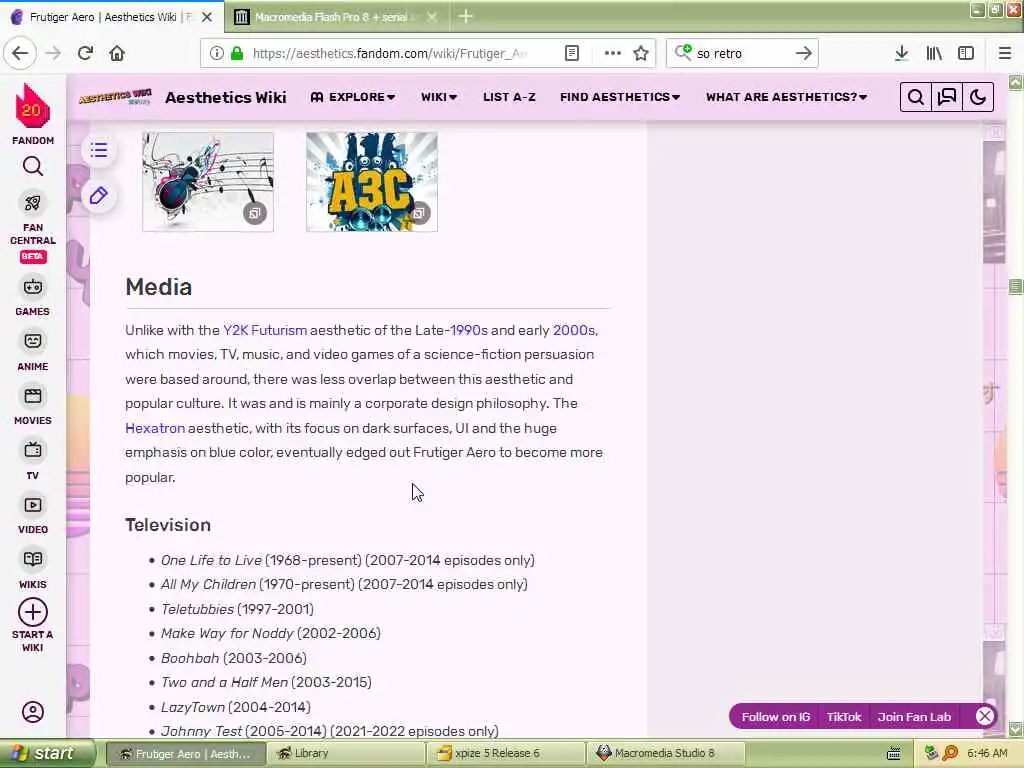This screenshot has width=1024, height=768.
Task: Go back with the browser back arrow
Action: point(20,53)
